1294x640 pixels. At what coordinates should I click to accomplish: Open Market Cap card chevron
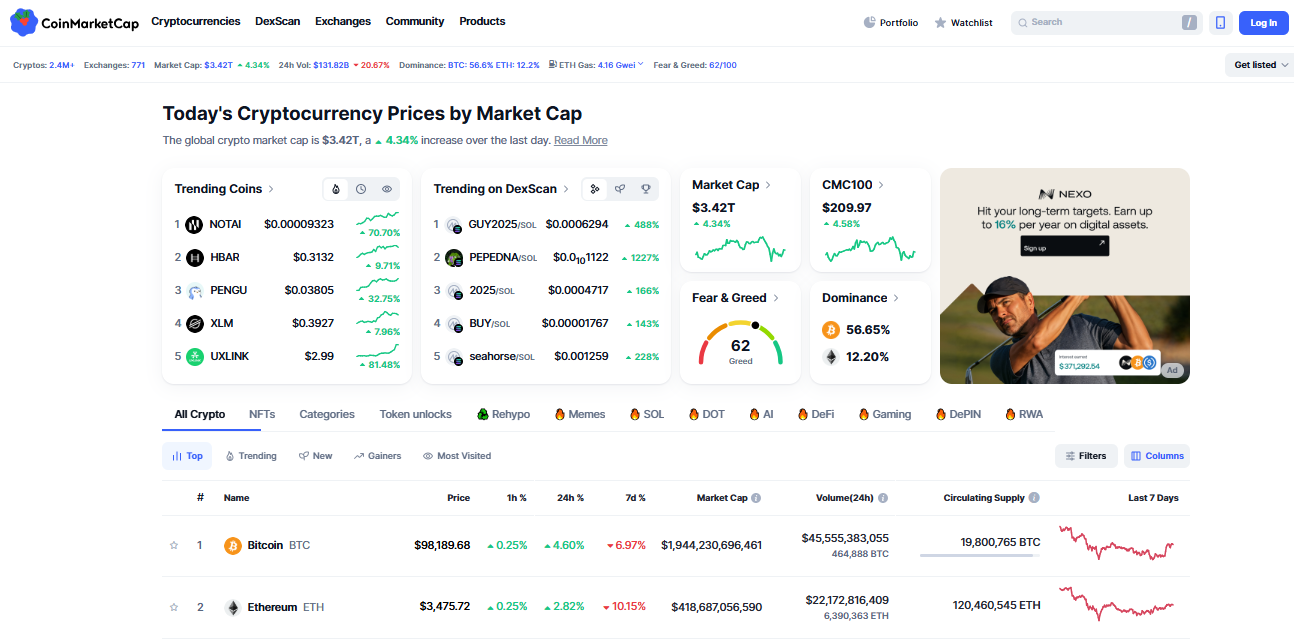pos(768,185)
